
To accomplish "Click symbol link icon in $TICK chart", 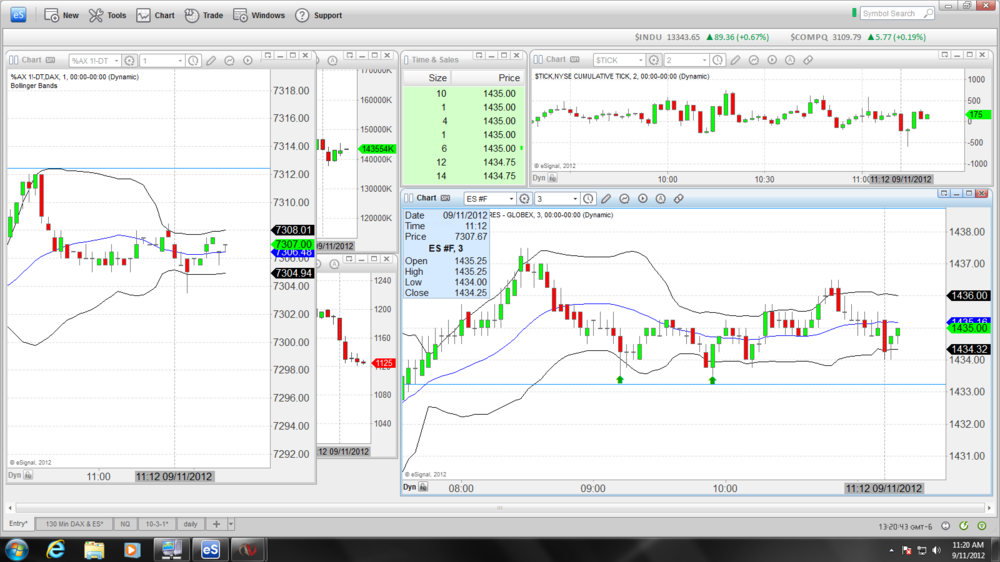I will (654, 60).
